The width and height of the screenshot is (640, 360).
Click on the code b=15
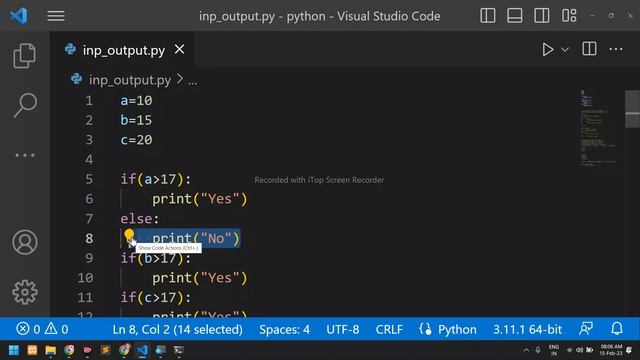[136, 120]
